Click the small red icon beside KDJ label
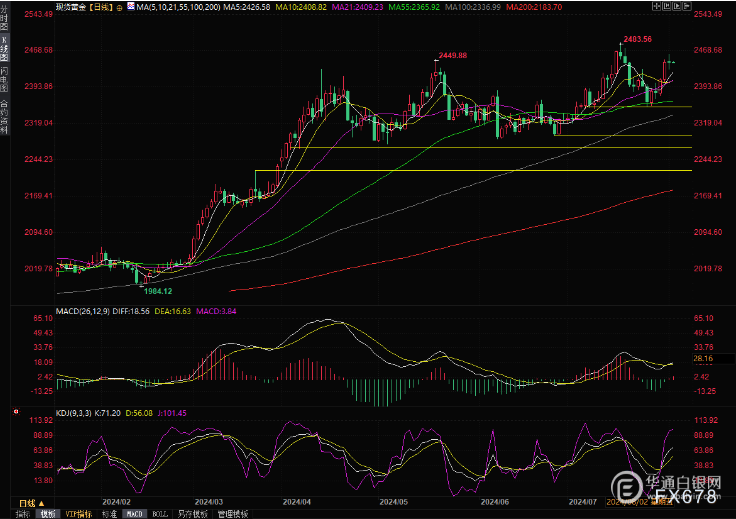 tap(15, 412)
